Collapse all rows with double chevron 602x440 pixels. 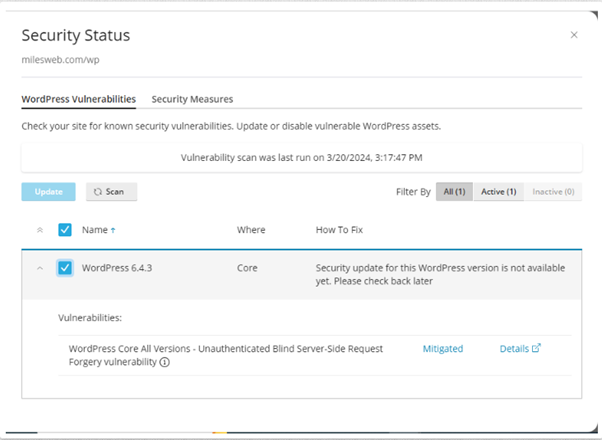point(40,230)
